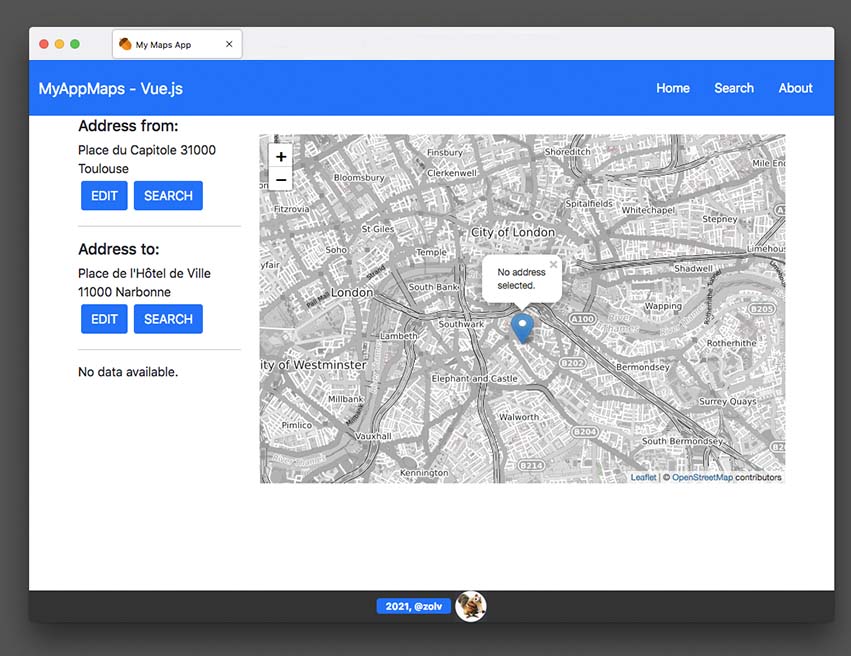Image resolution: width=851 pixels, height=656 pixels.
Task: Click the yellow minimize window button
Action: pyautogui.click(x=59, y=44)
